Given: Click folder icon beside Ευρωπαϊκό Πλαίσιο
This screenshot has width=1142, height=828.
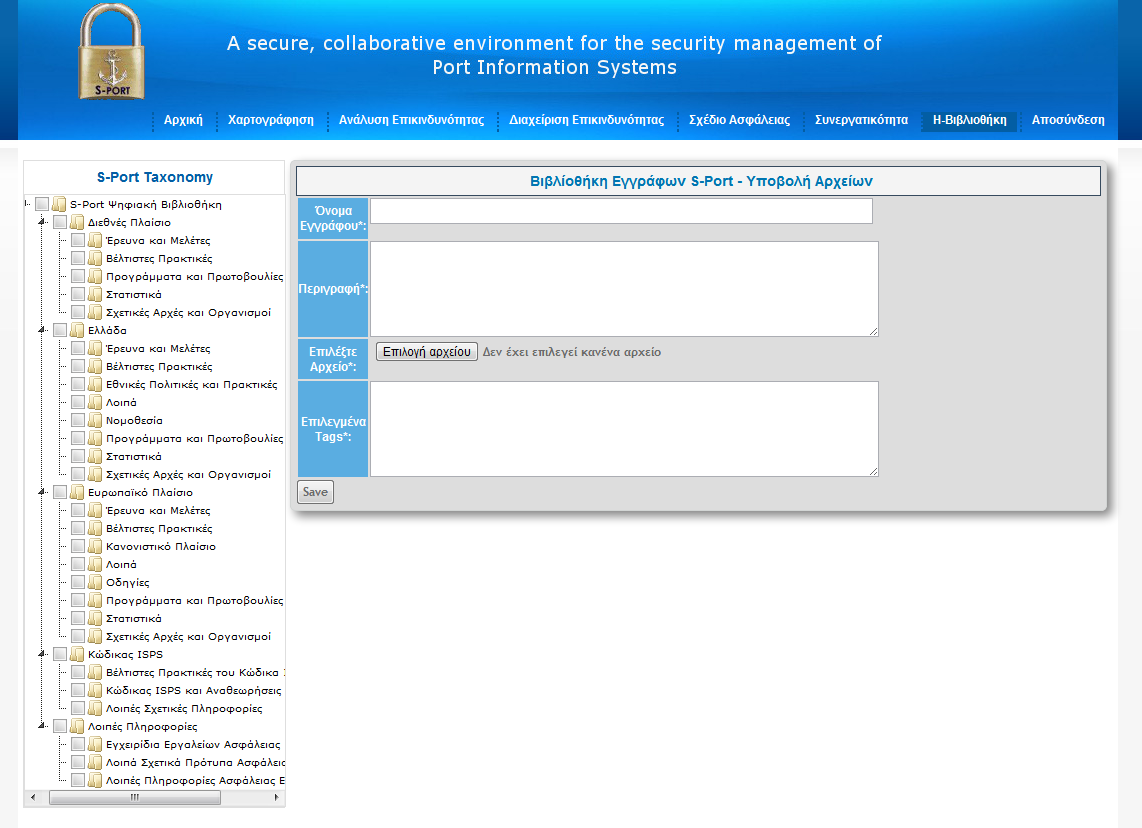Looking at the screenshot, I should pyautogui.click(x=77, y=492).
